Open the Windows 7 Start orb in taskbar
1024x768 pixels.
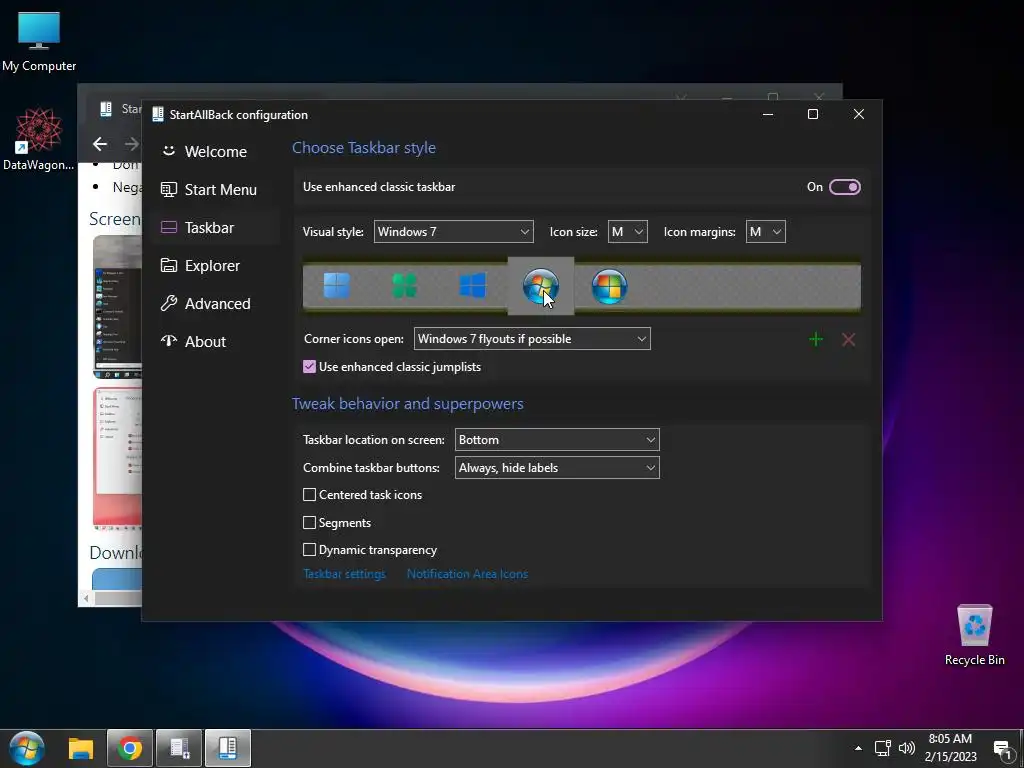pyautogui.click(x=27, y=748)
